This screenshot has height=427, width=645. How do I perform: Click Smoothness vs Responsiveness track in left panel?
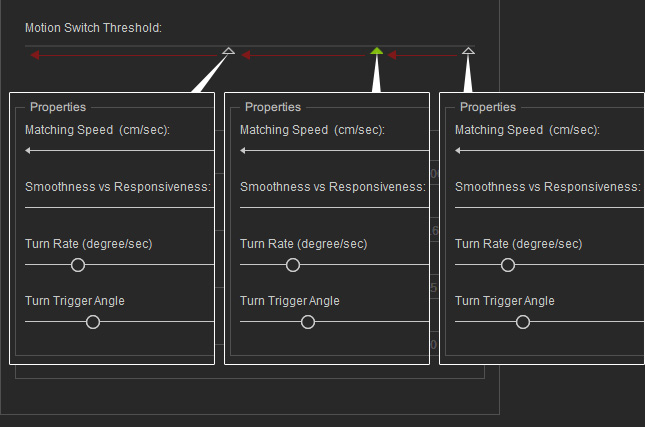tap(119, 207)
